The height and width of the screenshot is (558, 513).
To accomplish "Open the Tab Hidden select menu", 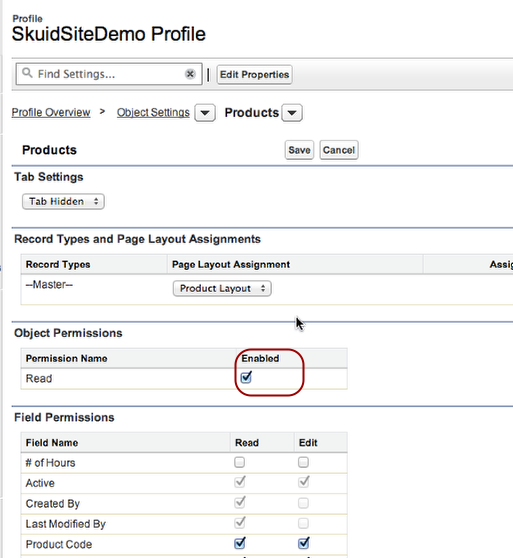I will (63, 201).
